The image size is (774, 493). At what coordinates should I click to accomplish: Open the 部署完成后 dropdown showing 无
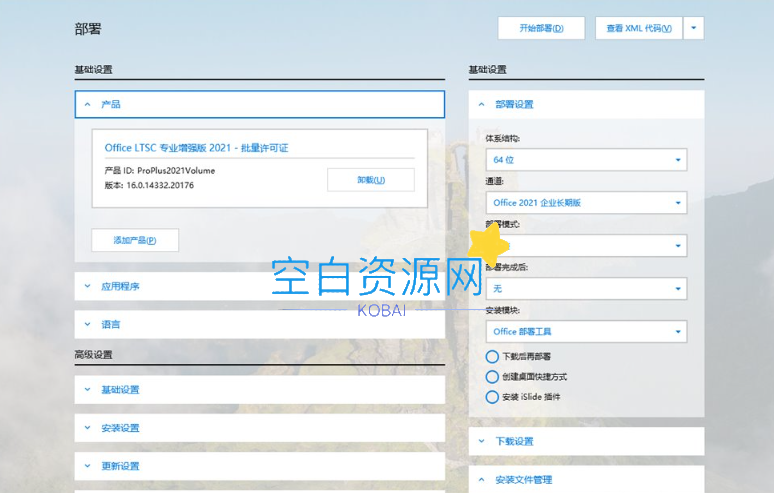(586, 289)
